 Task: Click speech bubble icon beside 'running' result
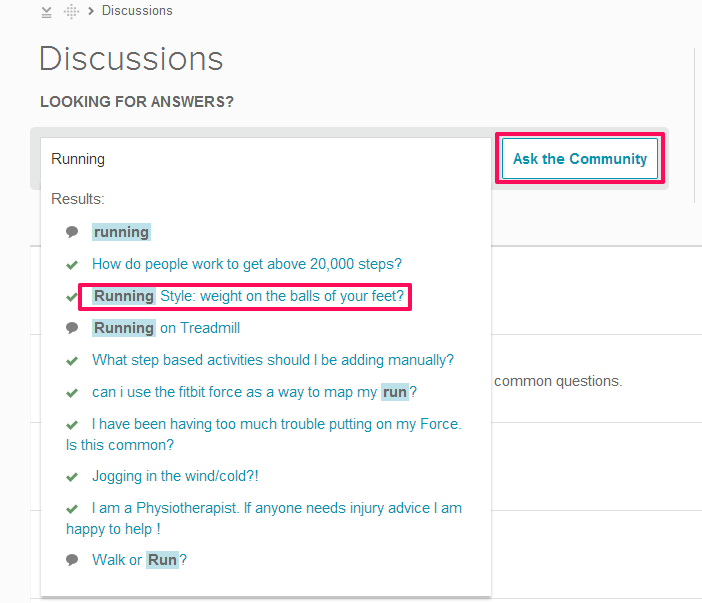tap(72, 232)
